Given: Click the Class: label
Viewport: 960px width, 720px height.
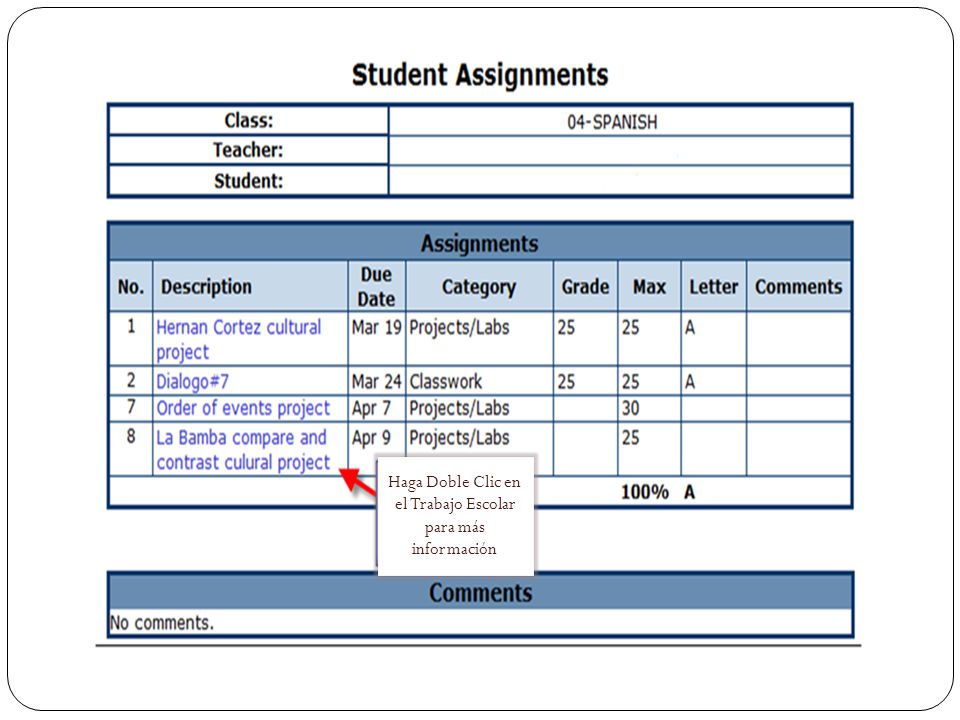Looking at the screenshot, I should (249, 120).
